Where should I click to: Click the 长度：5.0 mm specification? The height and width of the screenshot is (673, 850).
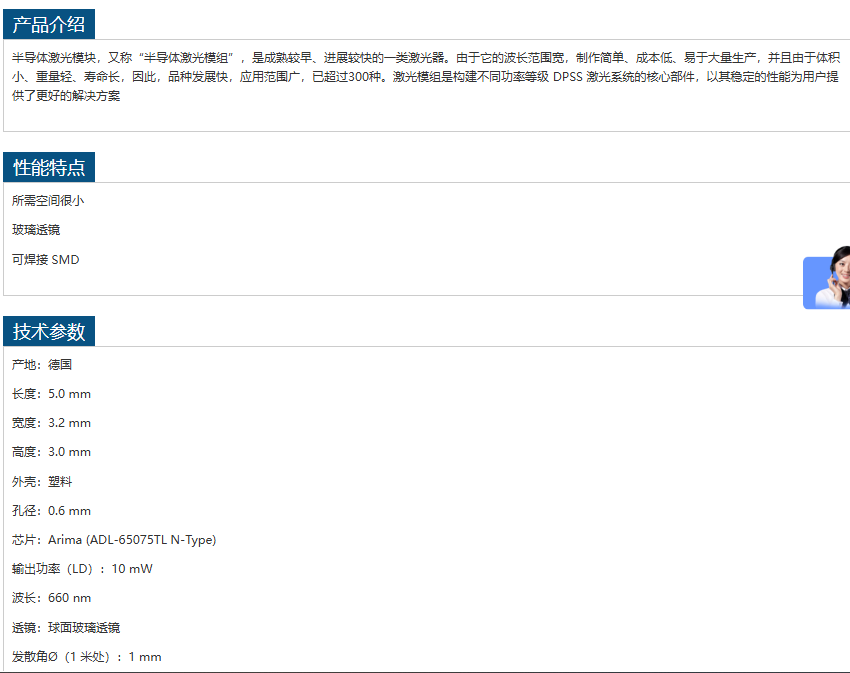tap(51, 394)
